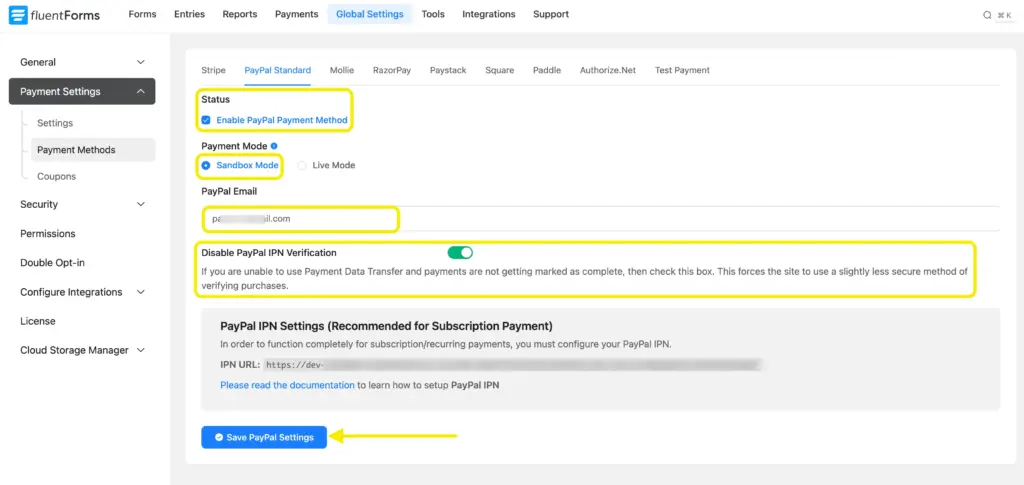Open the Payments menu item

(296, 14)
